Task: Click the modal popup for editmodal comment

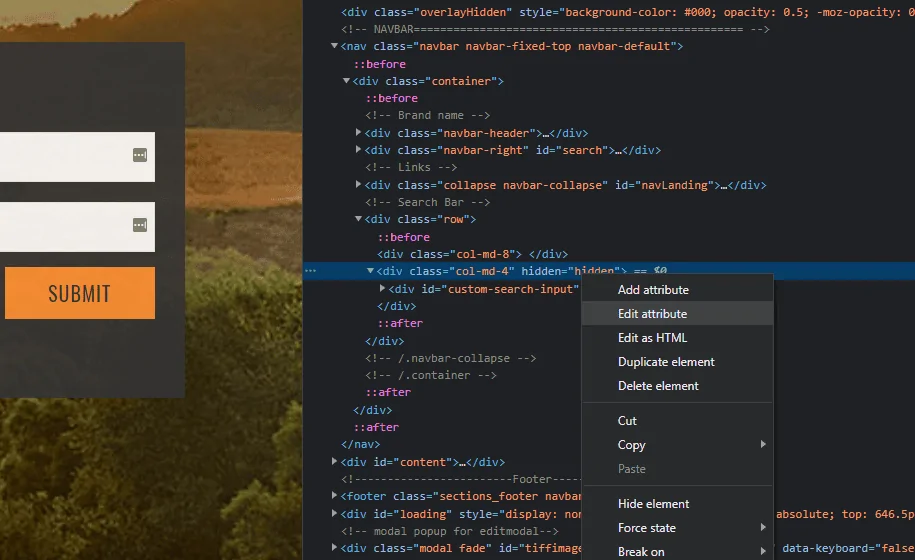Action: [450, 531]
